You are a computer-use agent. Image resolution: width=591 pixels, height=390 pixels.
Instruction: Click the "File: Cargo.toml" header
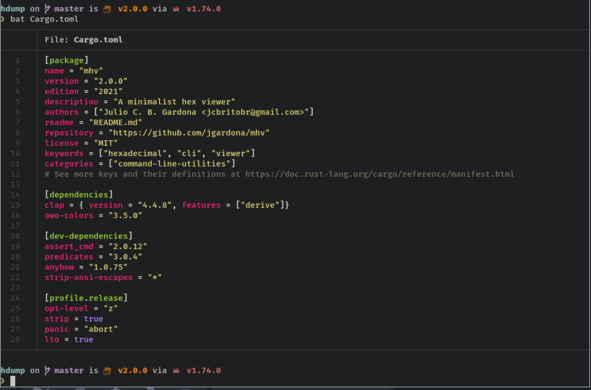[84, 40]
